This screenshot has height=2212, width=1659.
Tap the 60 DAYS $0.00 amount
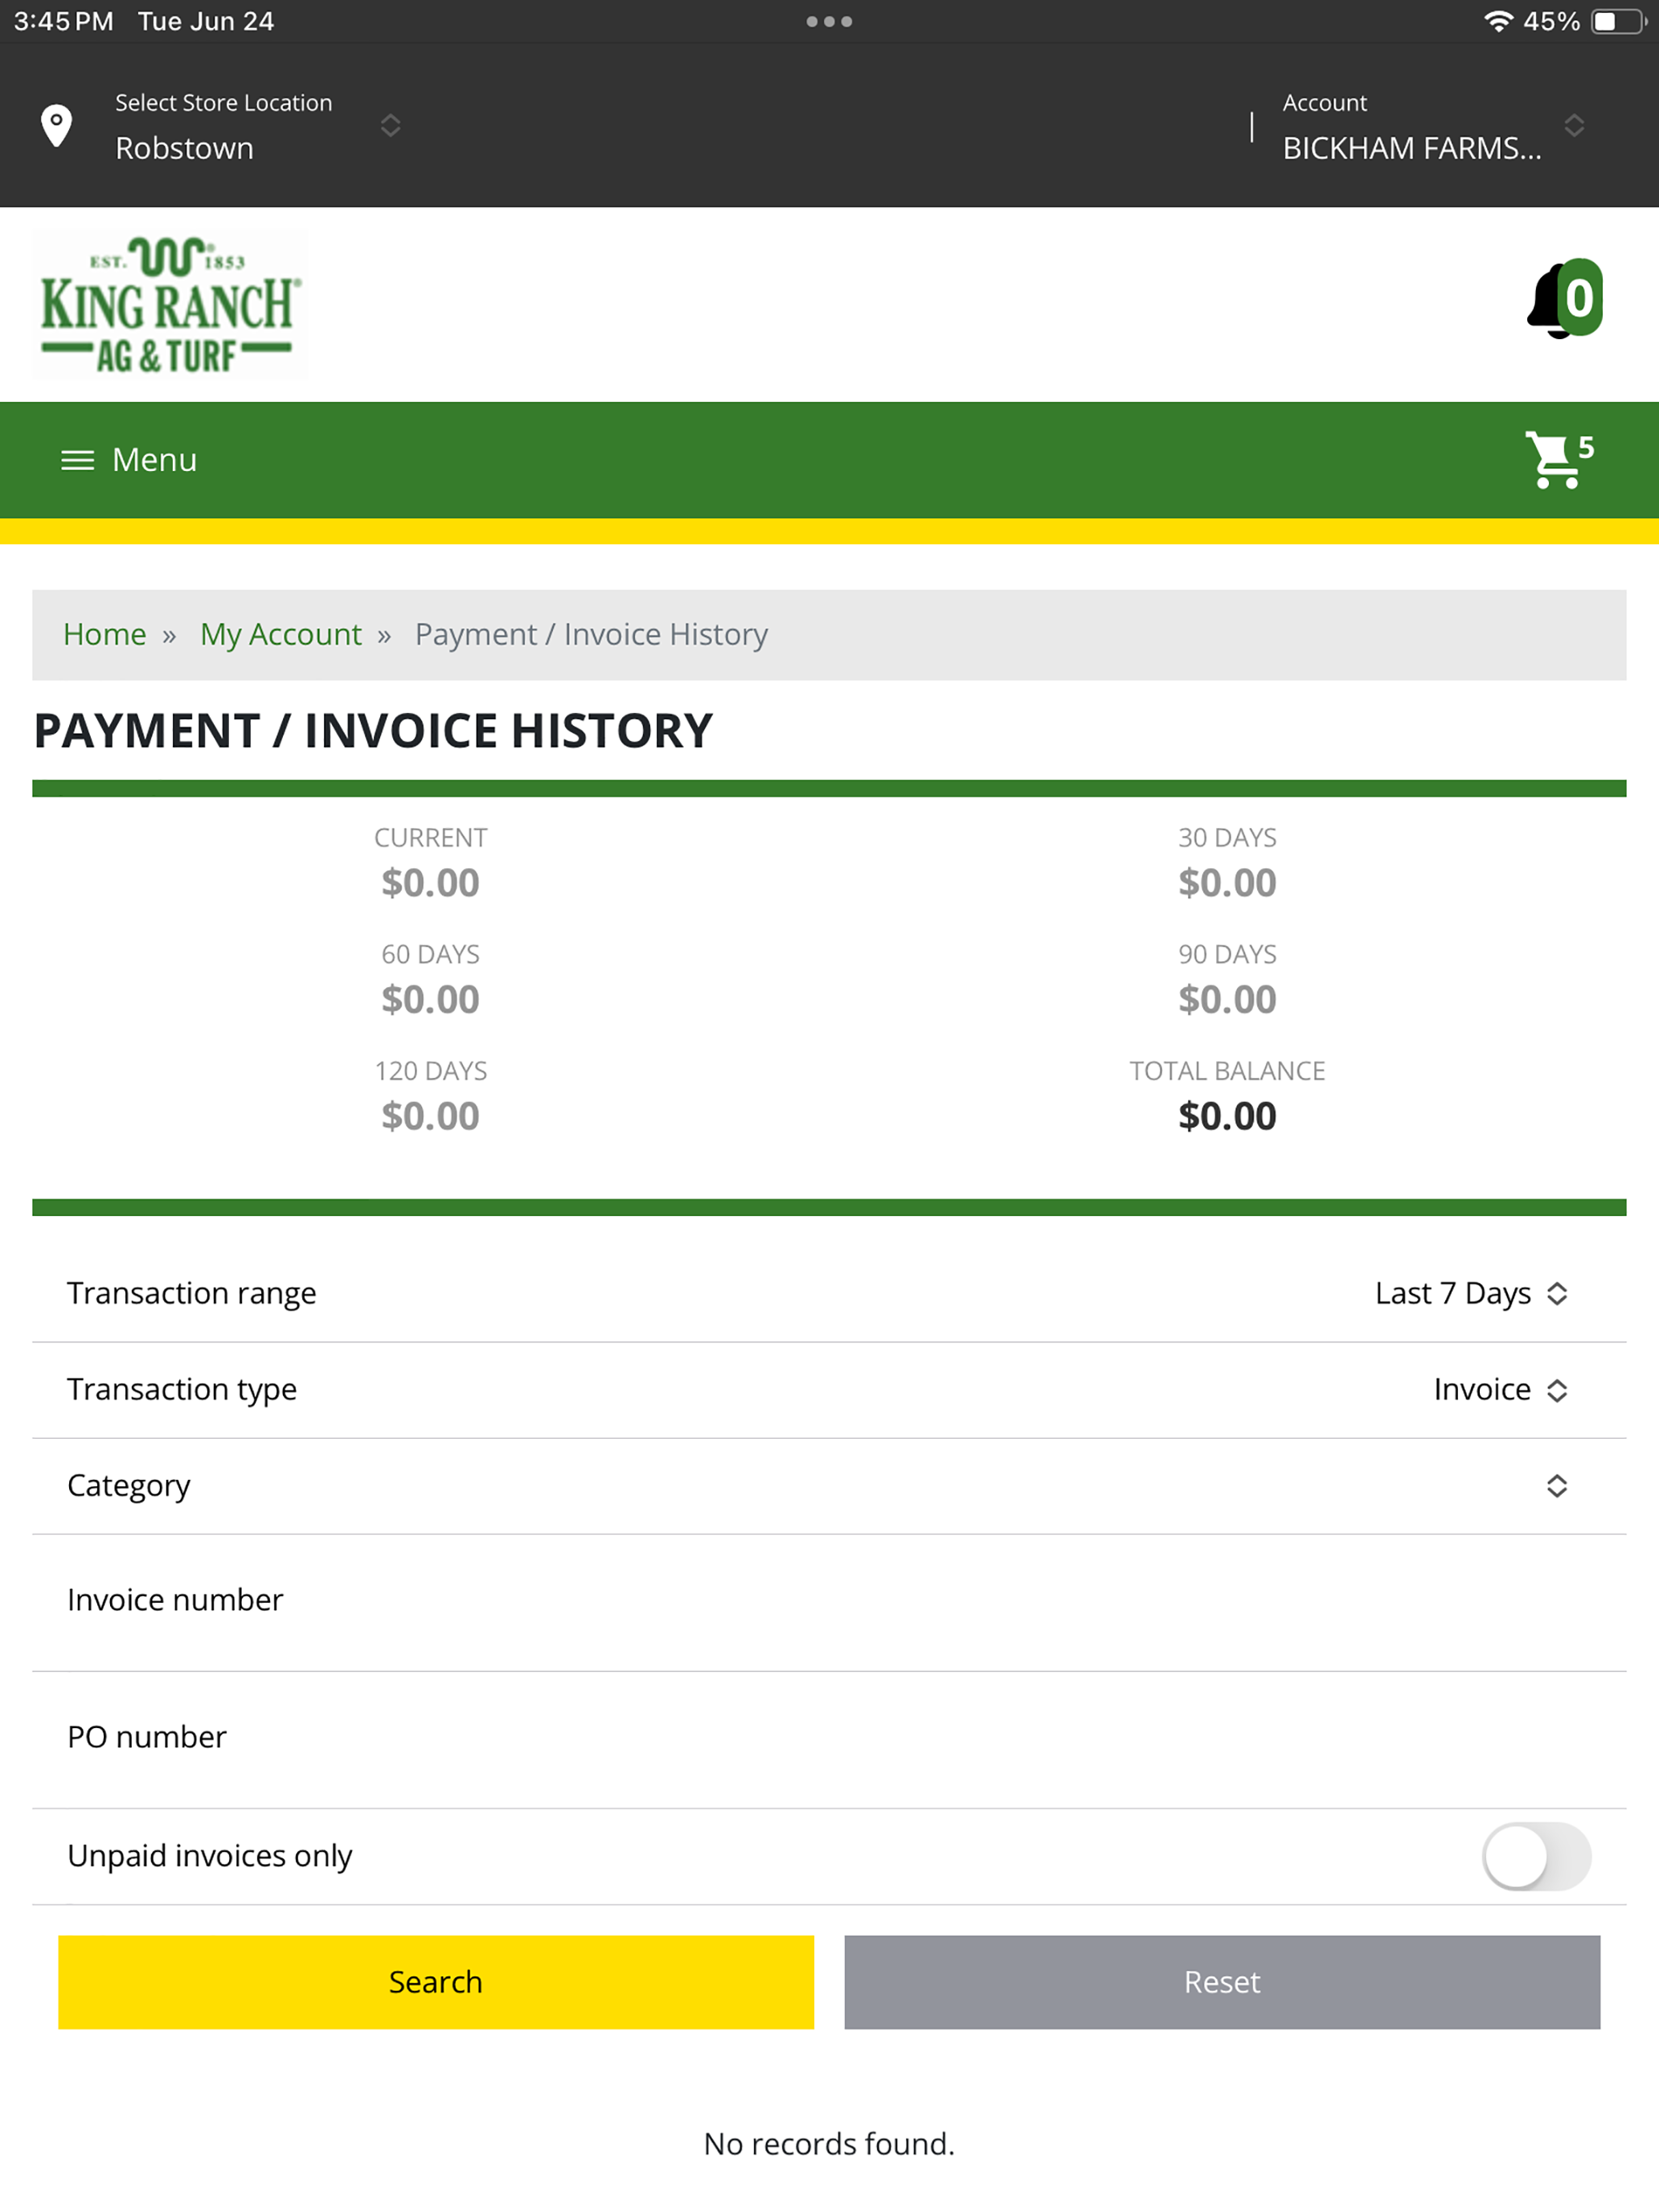tap(430, 1000)
